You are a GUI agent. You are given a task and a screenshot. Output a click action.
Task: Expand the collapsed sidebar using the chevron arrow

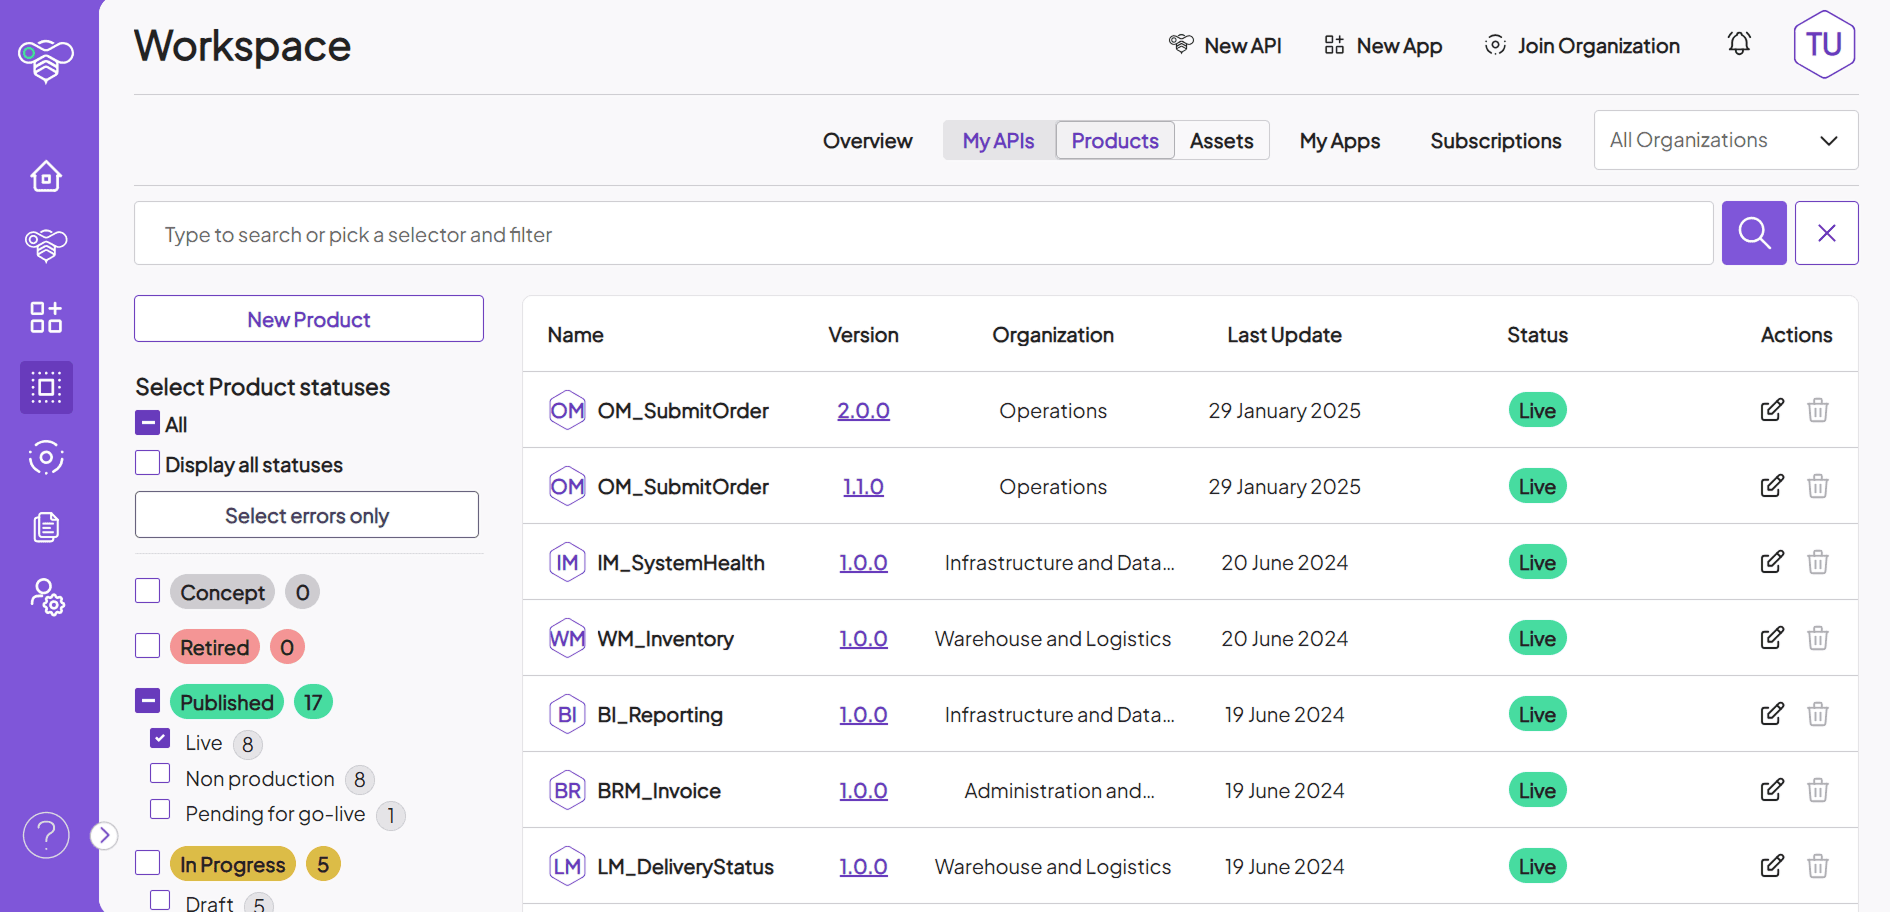coord(103,834)
